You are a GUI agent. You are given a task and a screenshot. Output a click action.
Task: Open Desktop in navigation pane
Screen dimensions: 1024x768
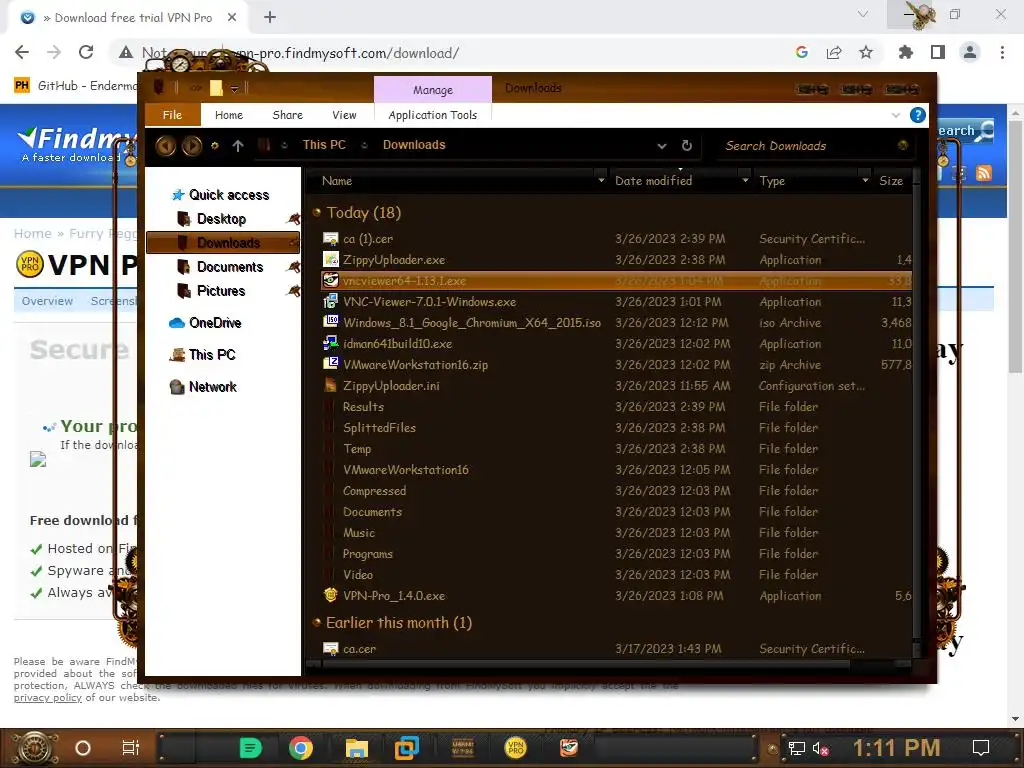pos(221,219)
